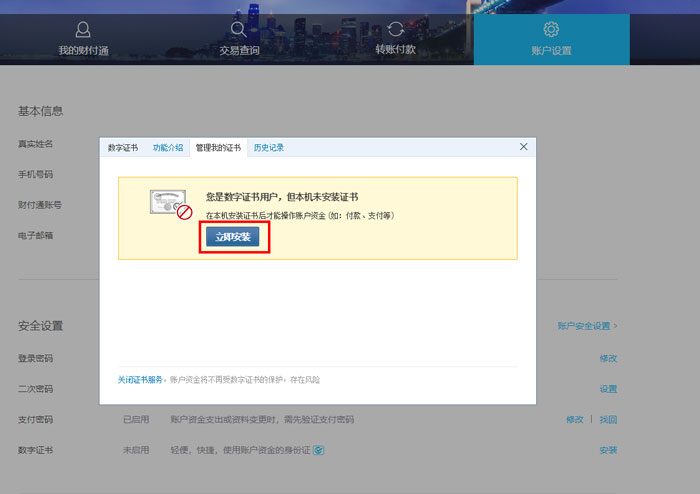Switch to the 历史记录 tab

coord(269,148)
